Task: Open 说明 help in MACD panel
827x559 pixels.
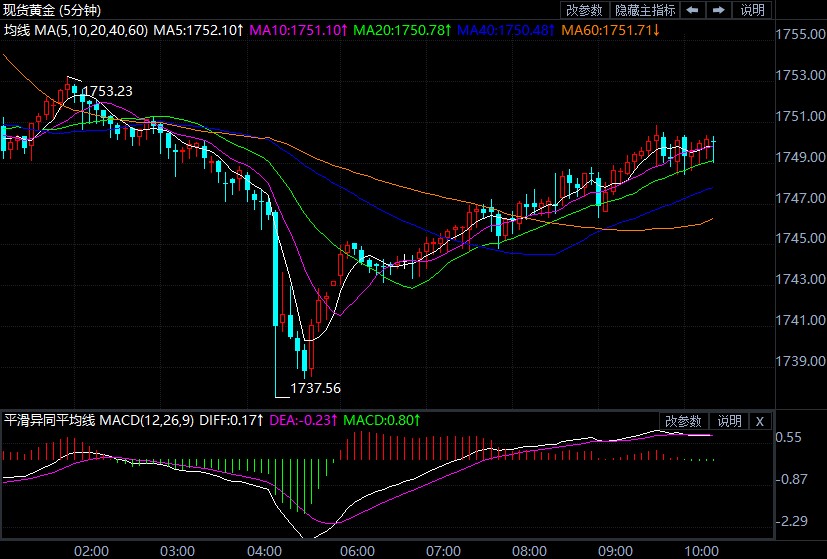Action: pos(729,421)
